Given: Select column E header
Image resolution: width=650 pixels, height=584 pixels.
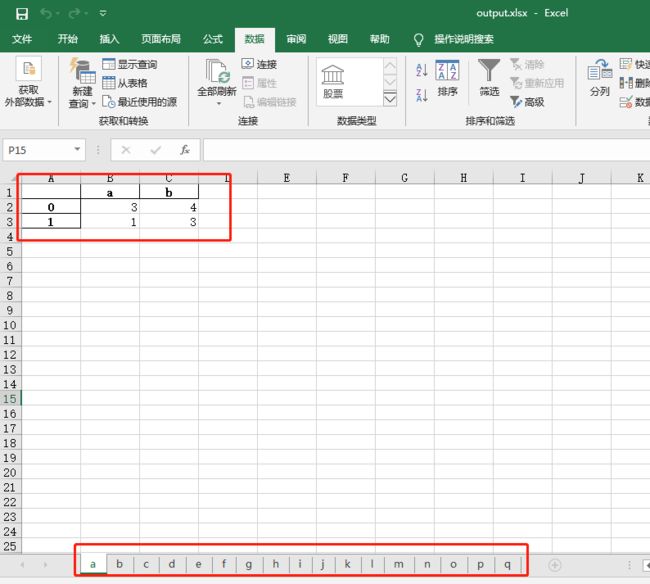Looking at the screenshot, I should click(x=286, y=178).
